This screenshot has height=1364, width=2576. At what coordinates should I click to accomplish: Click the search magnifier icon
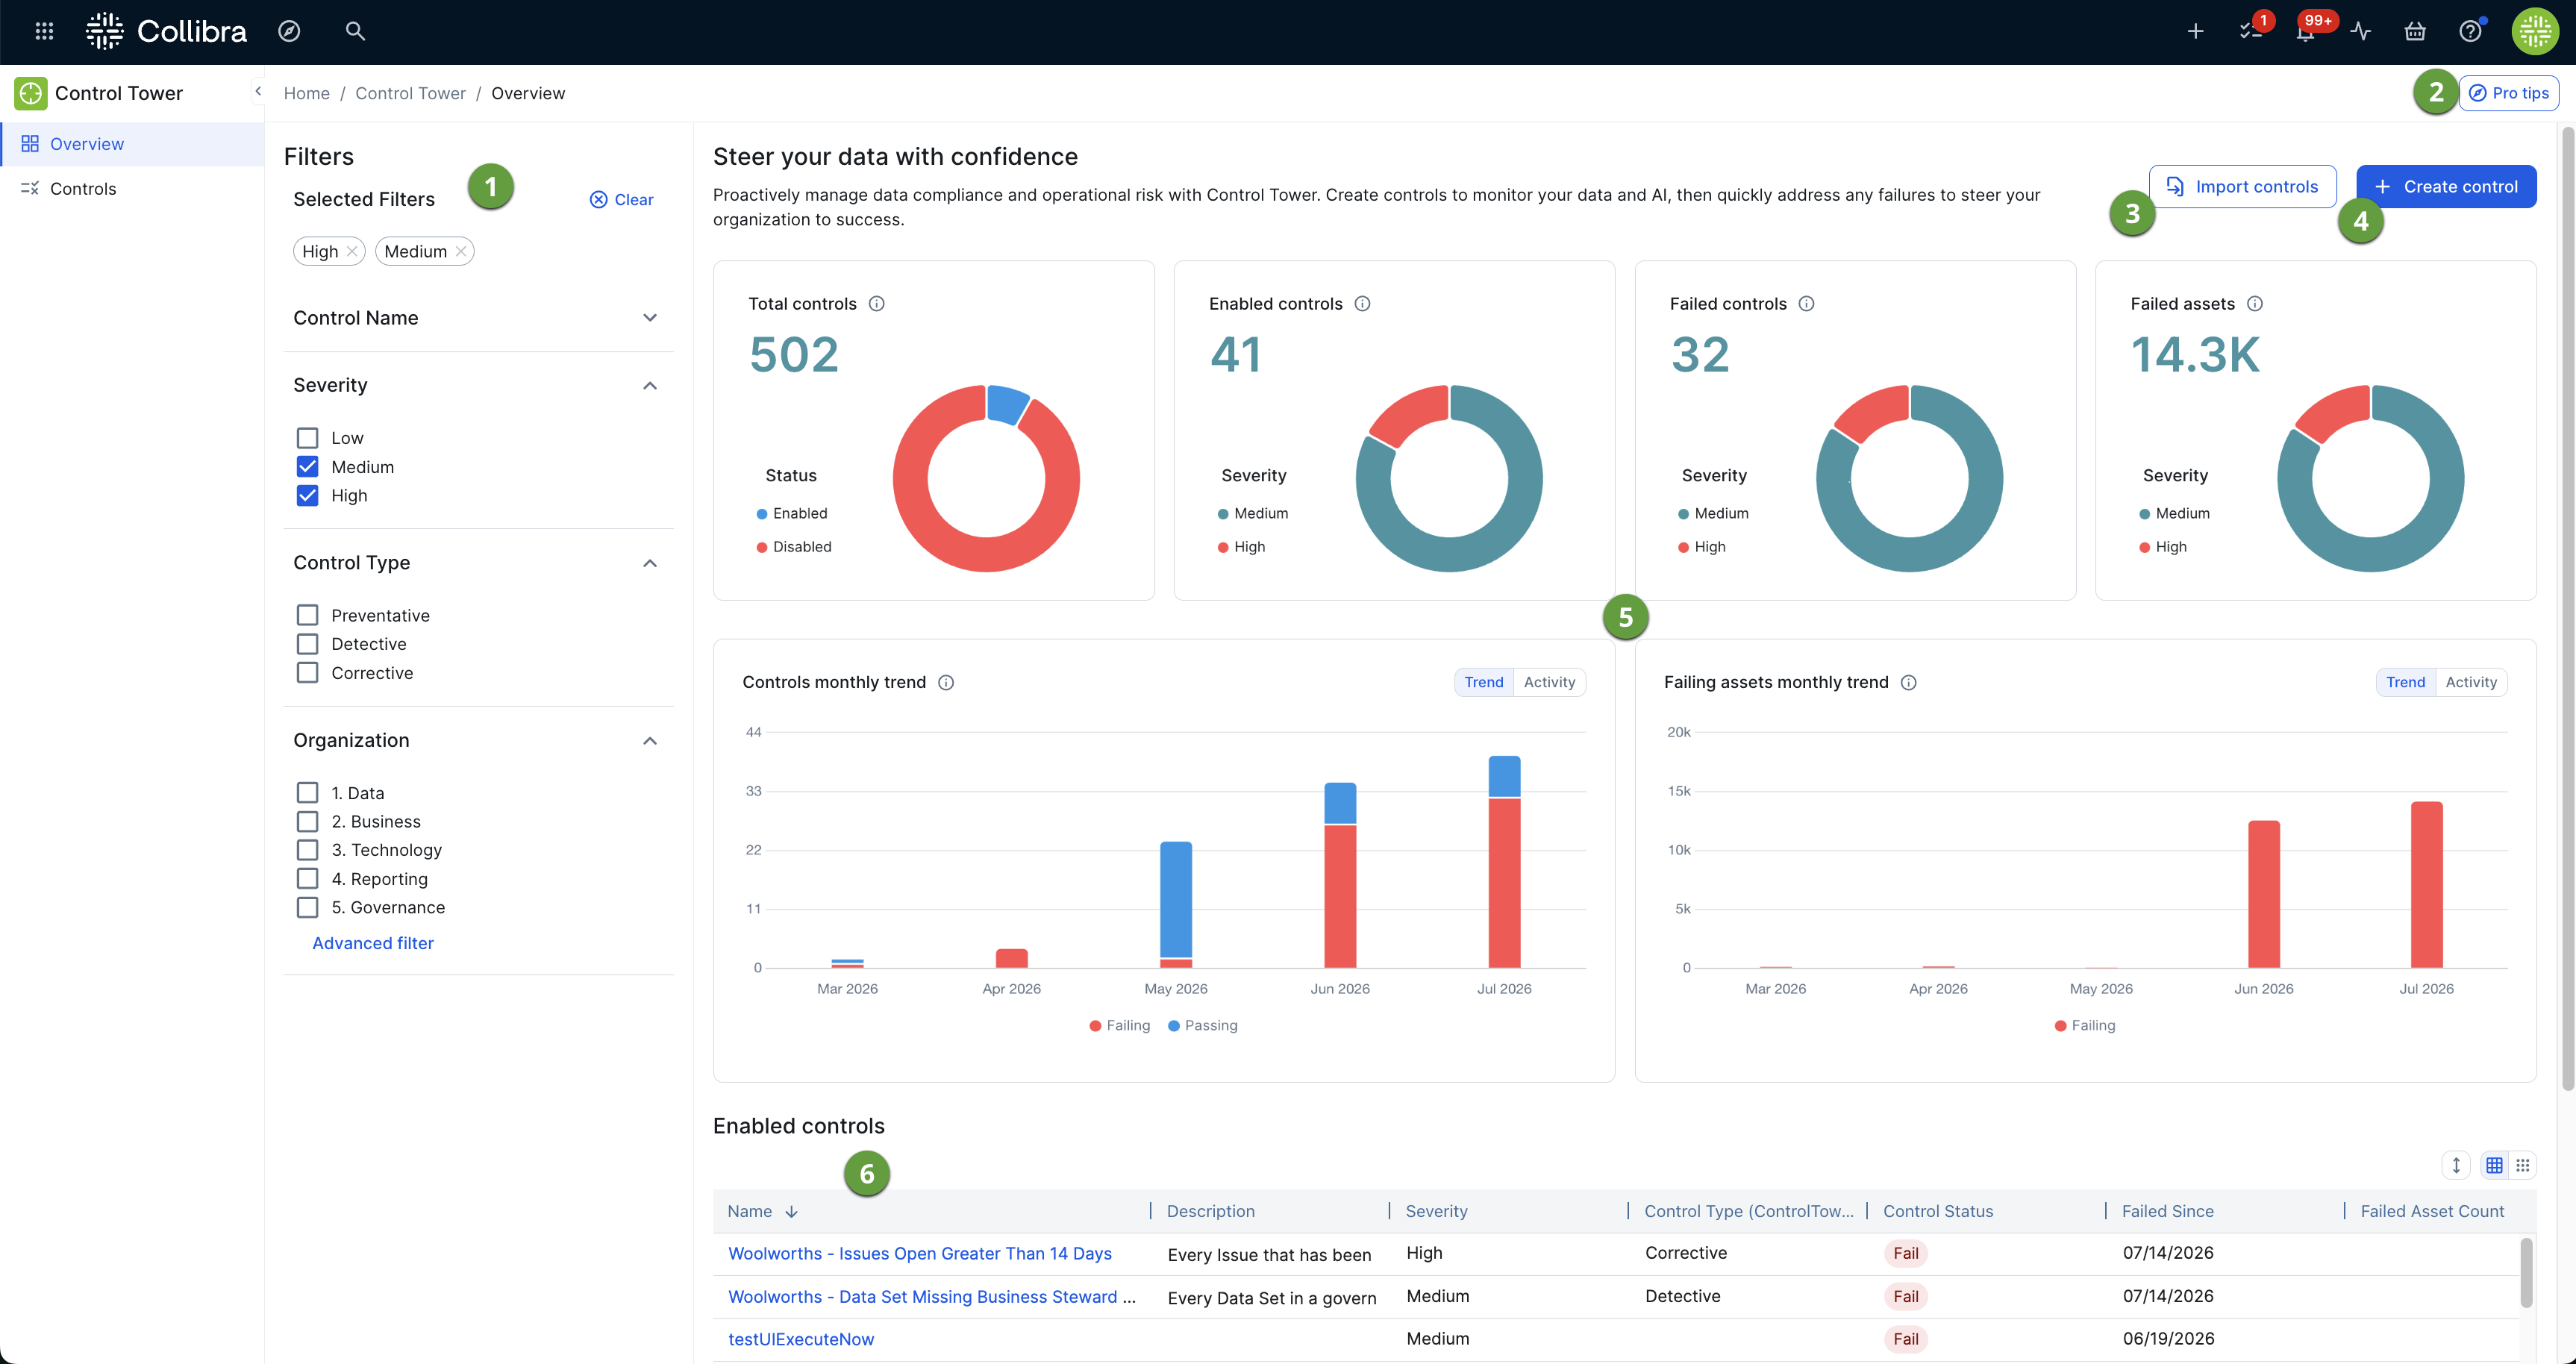pyautogui.click(x=355, y=31)
